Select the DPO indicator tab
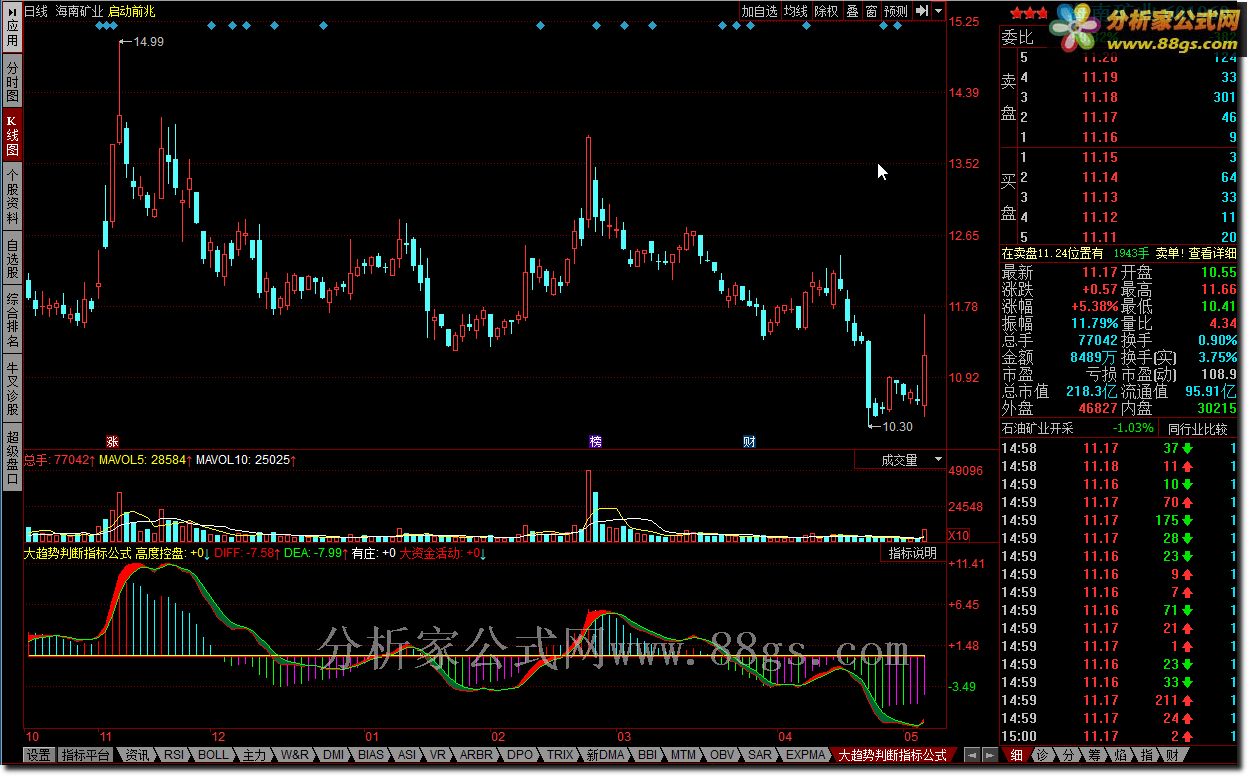Viewport: 1249px width, 776px height. (520, 755)
